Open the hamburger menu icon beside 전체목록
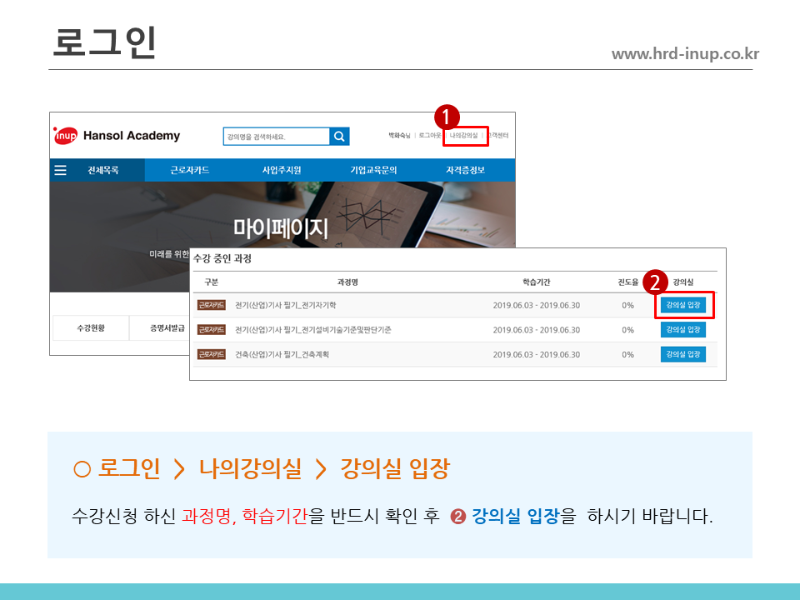The image size is (800, 600). coord(60,170)
